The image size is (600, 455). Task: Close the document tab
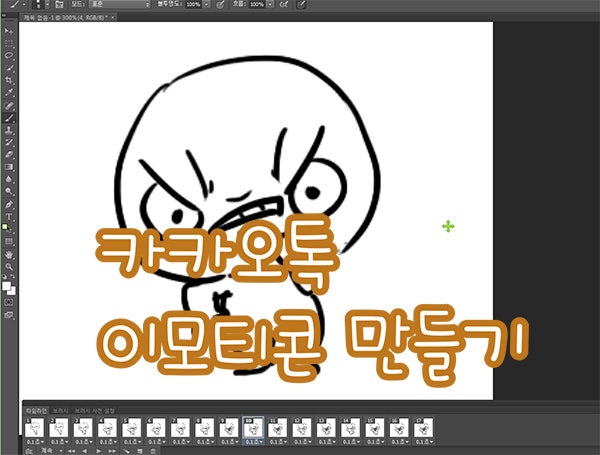click(112, 17)
